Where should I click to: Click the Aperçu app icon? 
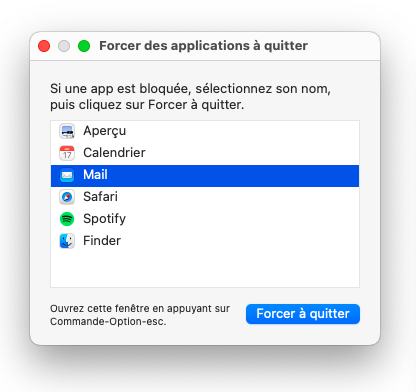click(67, 131)
